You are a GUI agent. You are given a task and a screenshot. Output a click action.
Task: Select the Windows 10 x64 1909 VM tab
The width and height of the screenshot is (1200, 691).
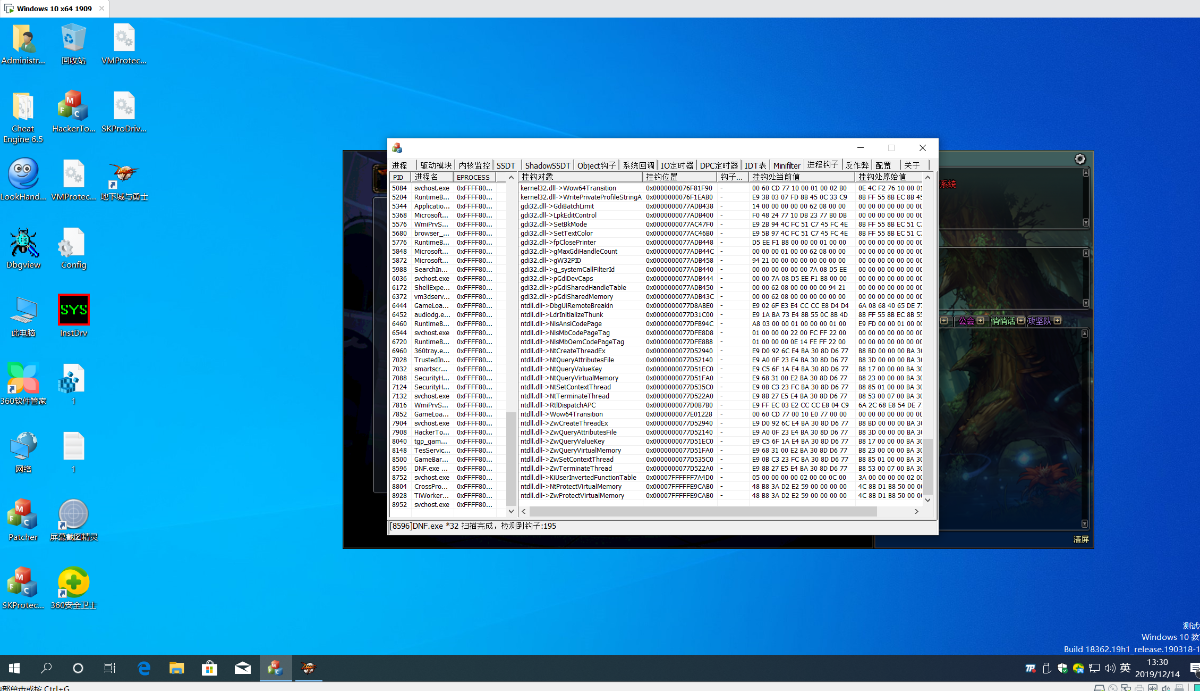click(x=55, y=8)
